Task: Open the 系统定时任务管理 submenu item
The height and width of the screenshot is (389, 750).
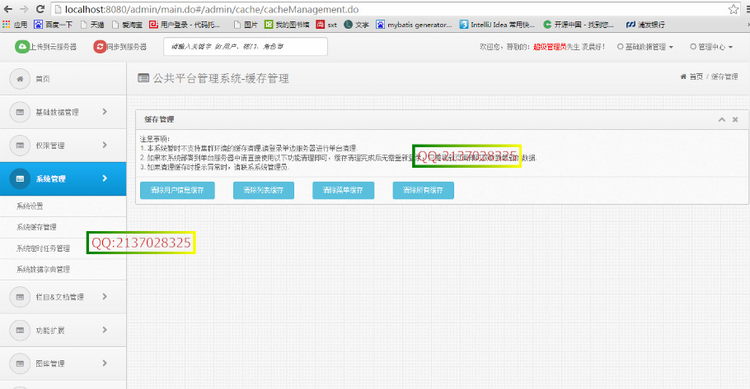Action: (x=43, y=248)
